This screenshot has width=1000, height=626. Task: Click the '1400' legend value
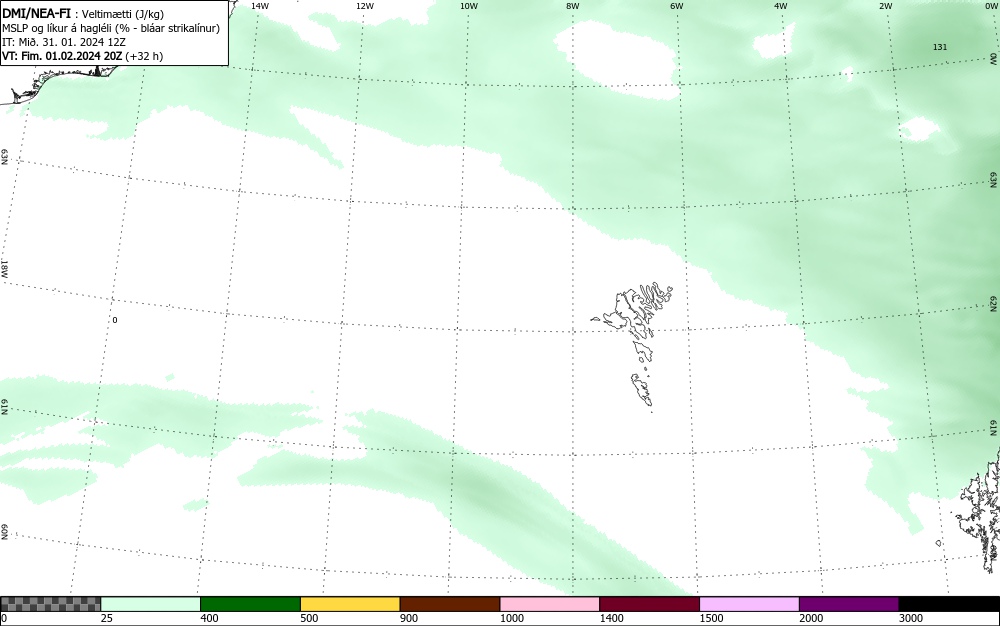[x=611, y=618]
